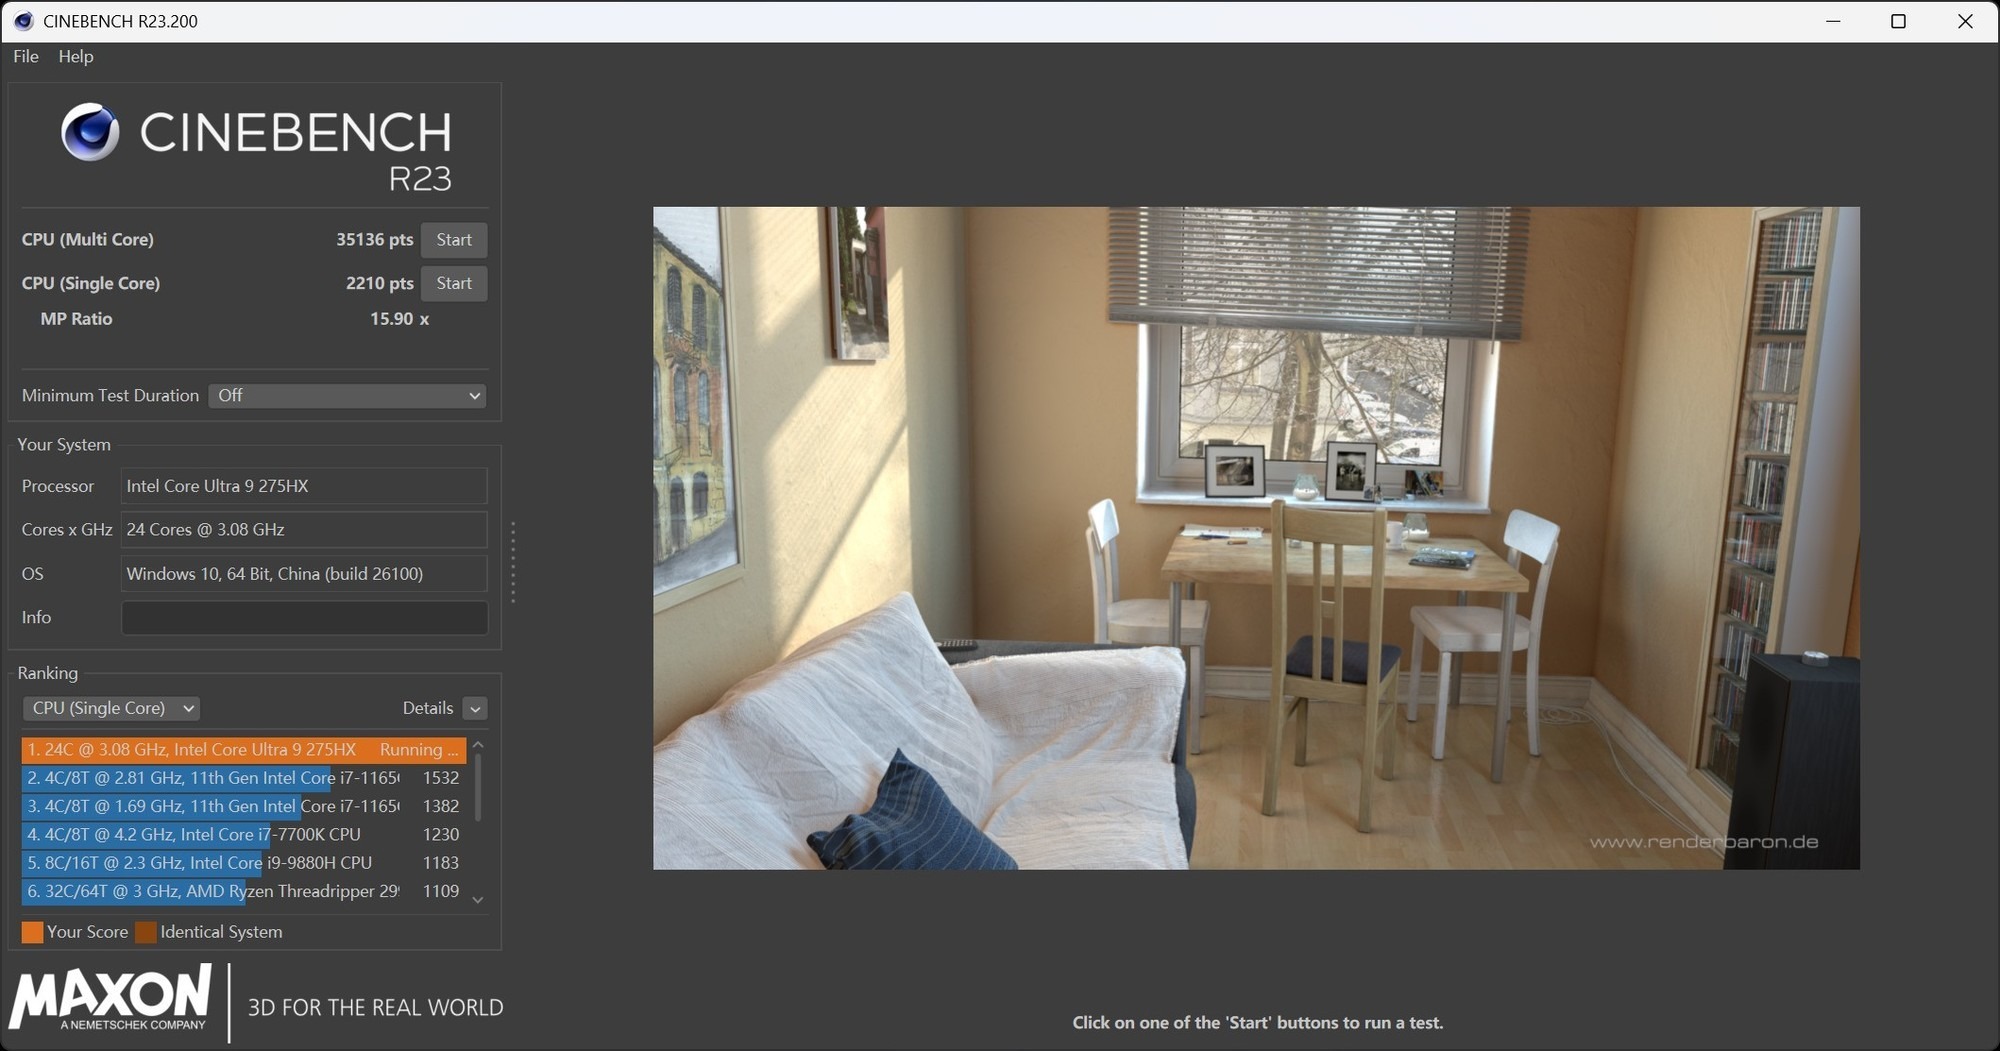This screenshot has width=2000, height=1051.
Task: Open the Help menu
Action: point(76,57)
